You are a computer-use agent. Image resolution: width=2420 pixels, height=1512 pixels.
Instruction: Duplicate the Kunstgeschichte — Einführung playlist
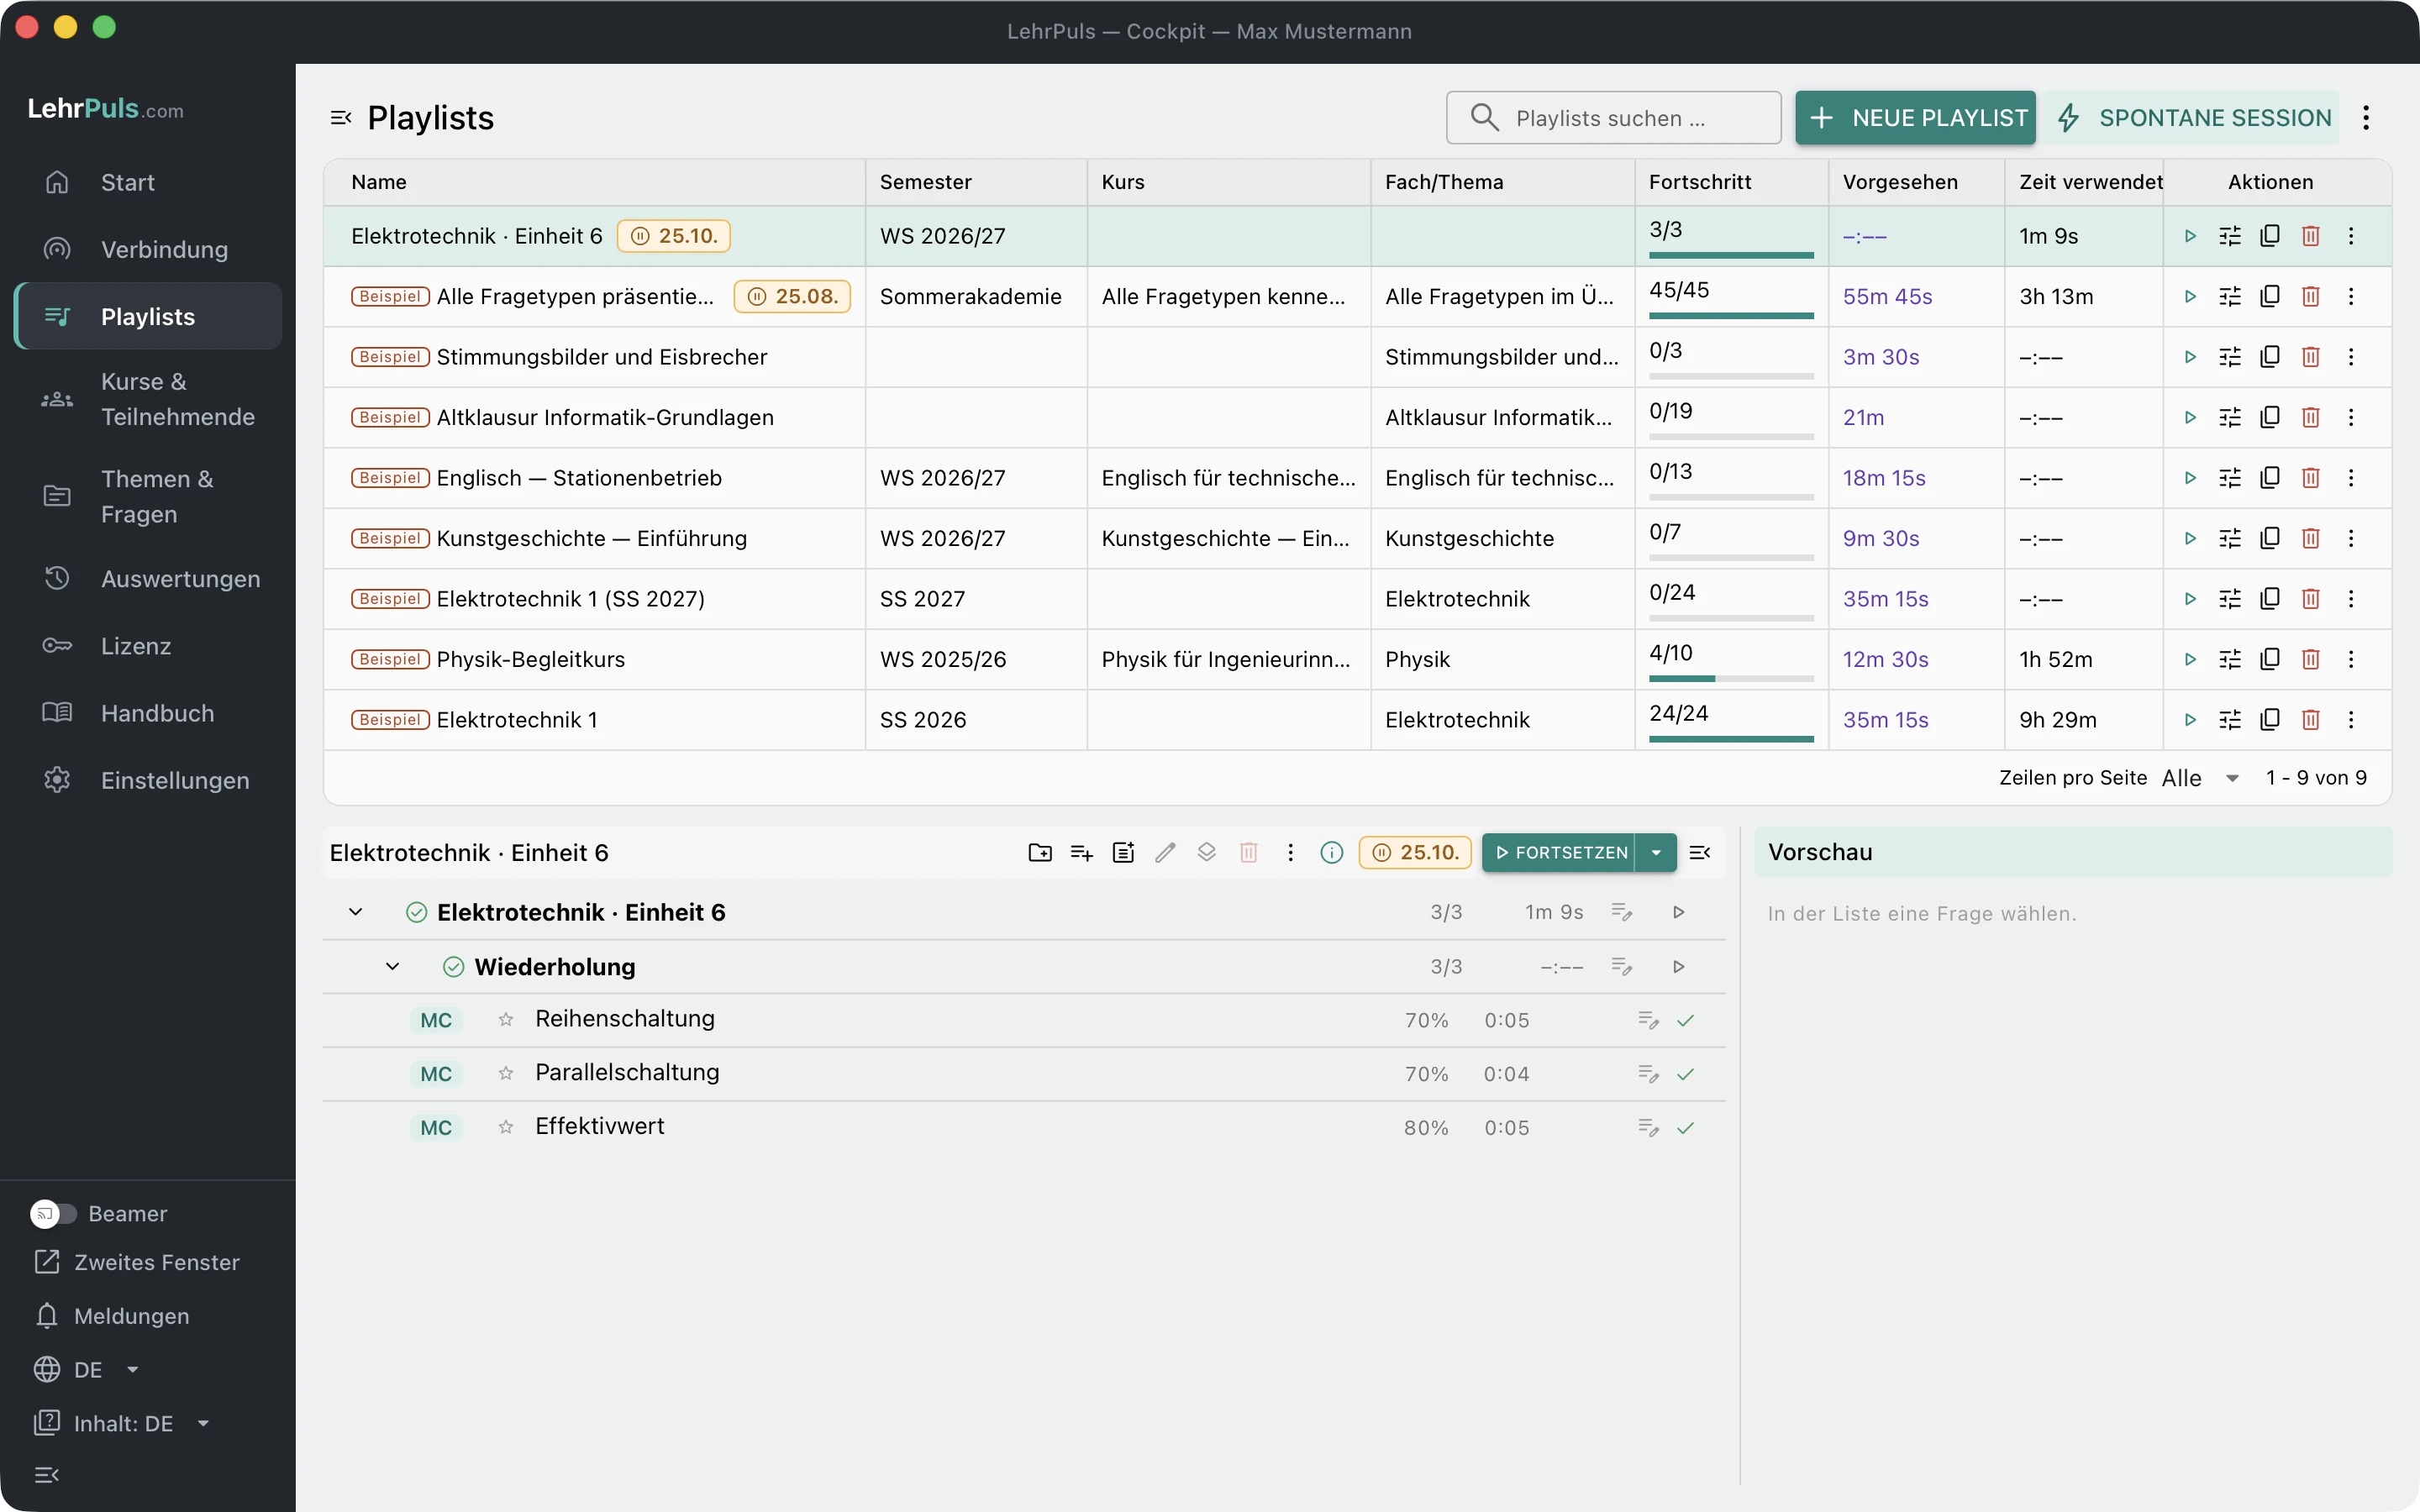click(x=2270, y=538)
